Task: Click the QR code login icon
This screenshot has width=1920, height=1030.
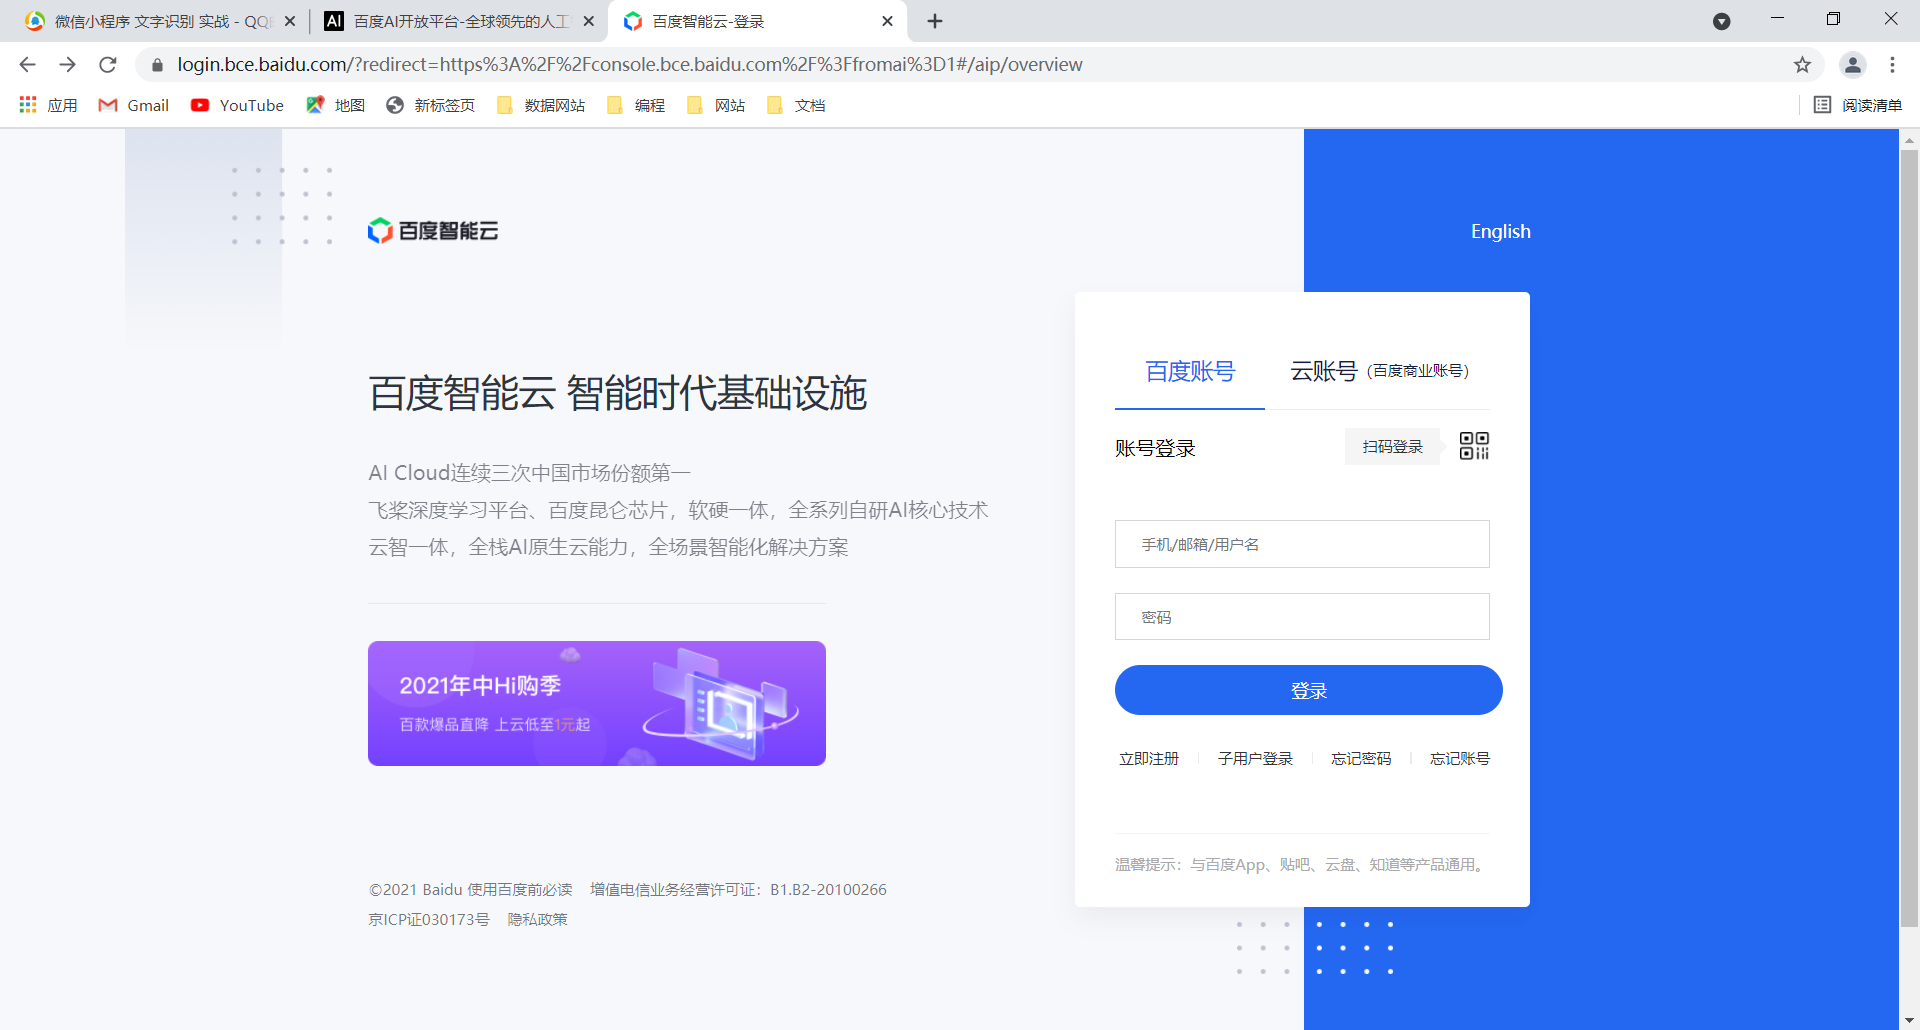Action: [x=1474, y=446]
